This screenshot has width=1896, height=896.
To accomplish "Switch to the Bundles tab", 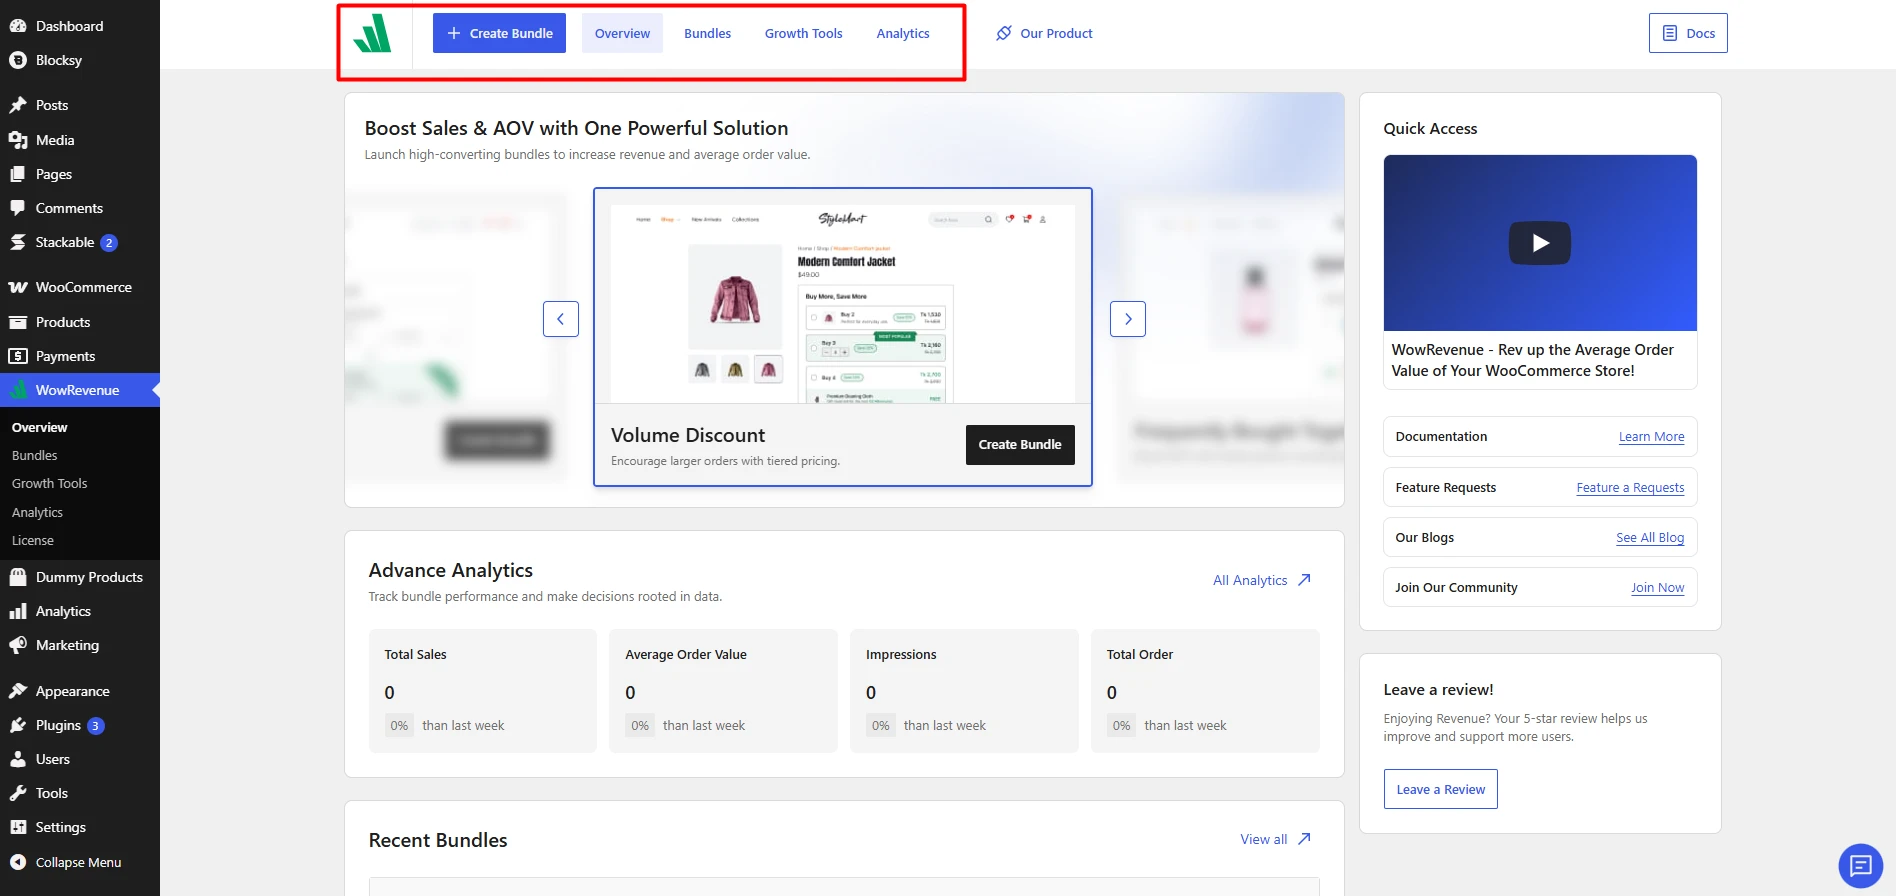I will pos(707,33).
